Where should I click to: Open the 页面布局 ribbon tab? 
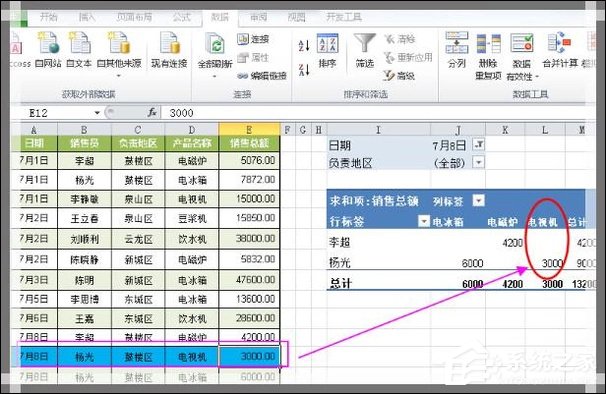[x=134, y=17]
